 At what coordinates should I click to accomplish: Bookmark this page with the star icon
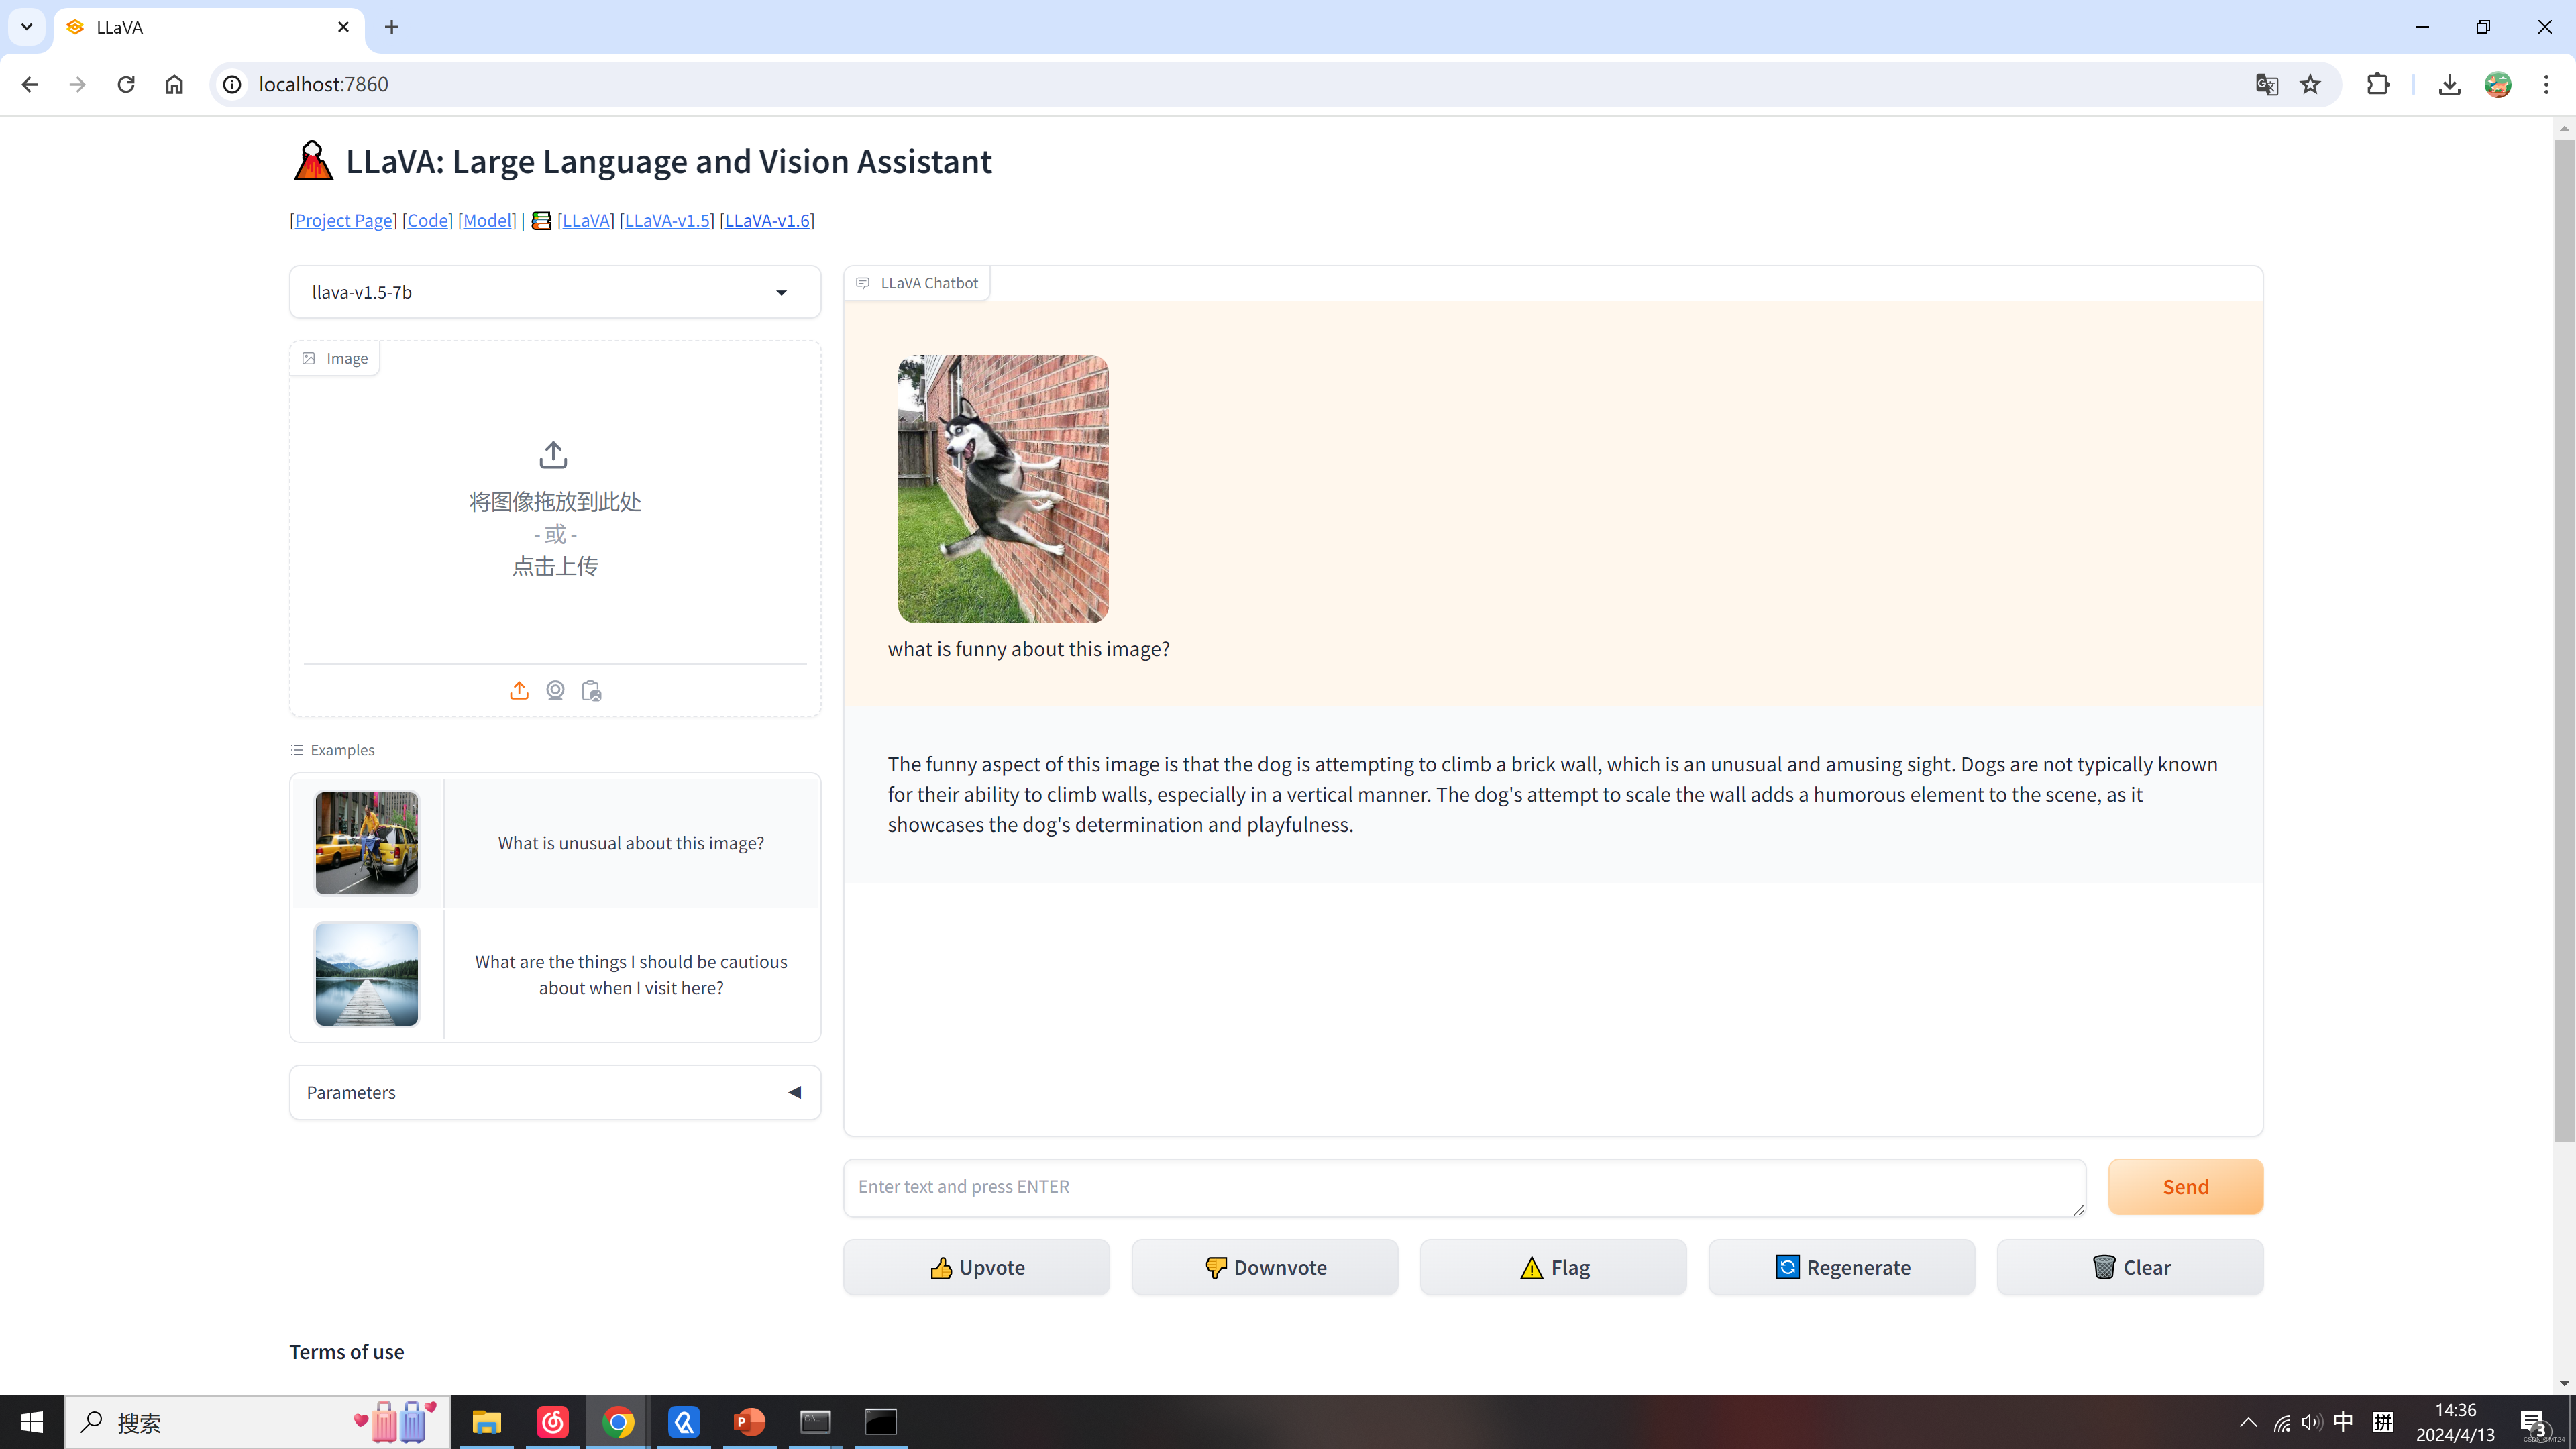coord(2310,84)
